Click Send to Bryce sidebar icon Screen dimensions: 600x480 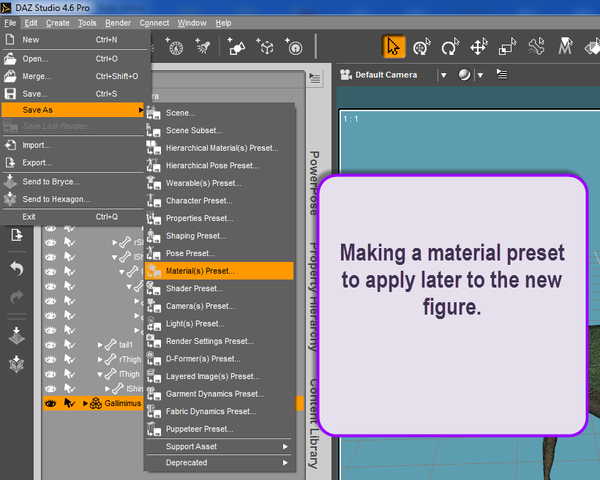coord(16,336)
